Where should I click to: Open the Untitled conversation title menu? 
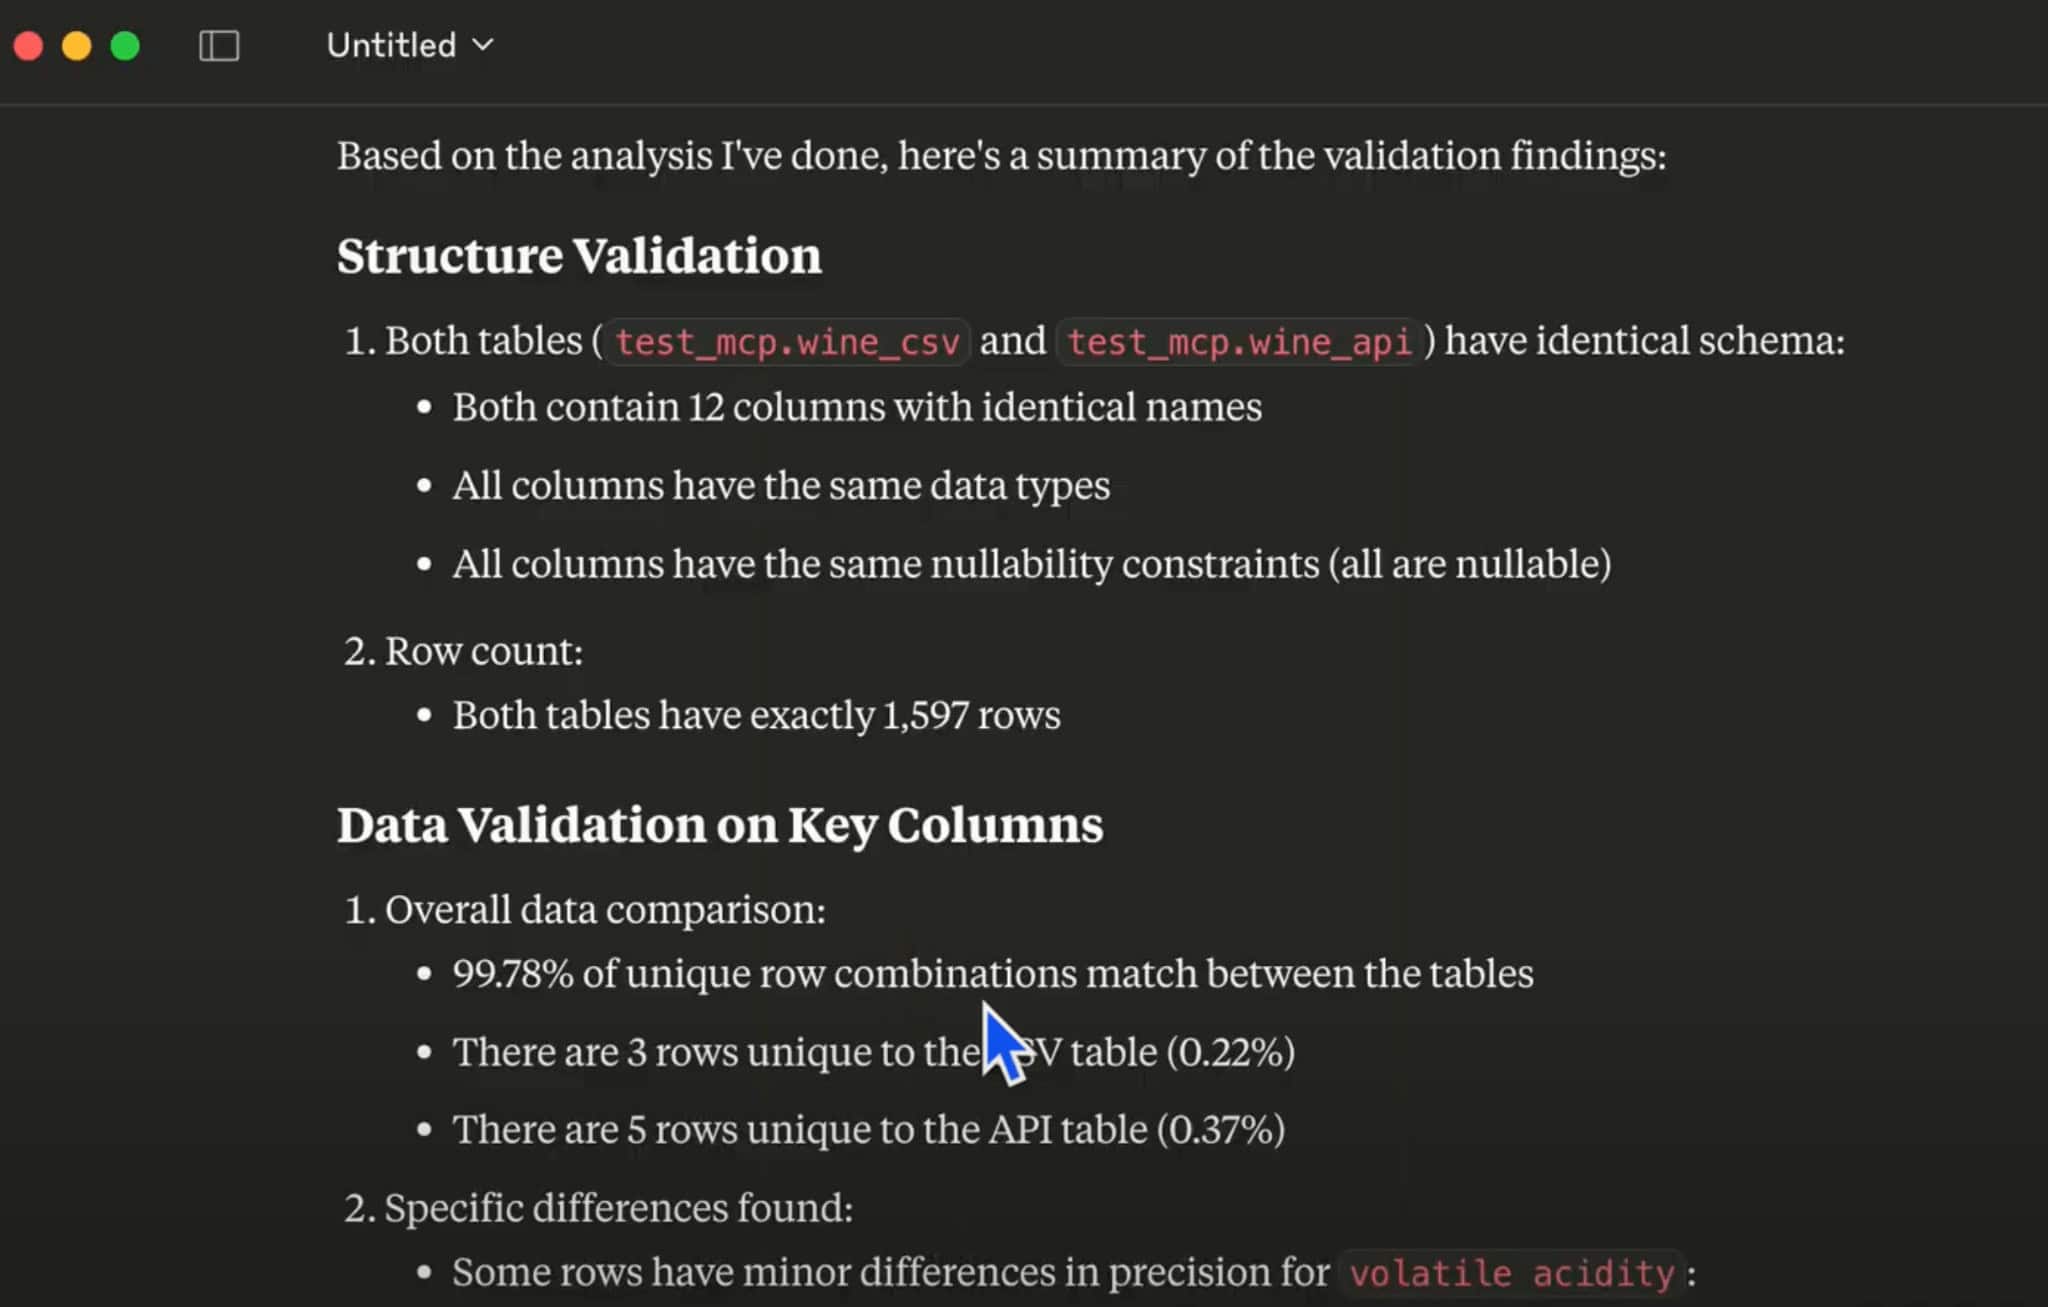pos(410,46)
